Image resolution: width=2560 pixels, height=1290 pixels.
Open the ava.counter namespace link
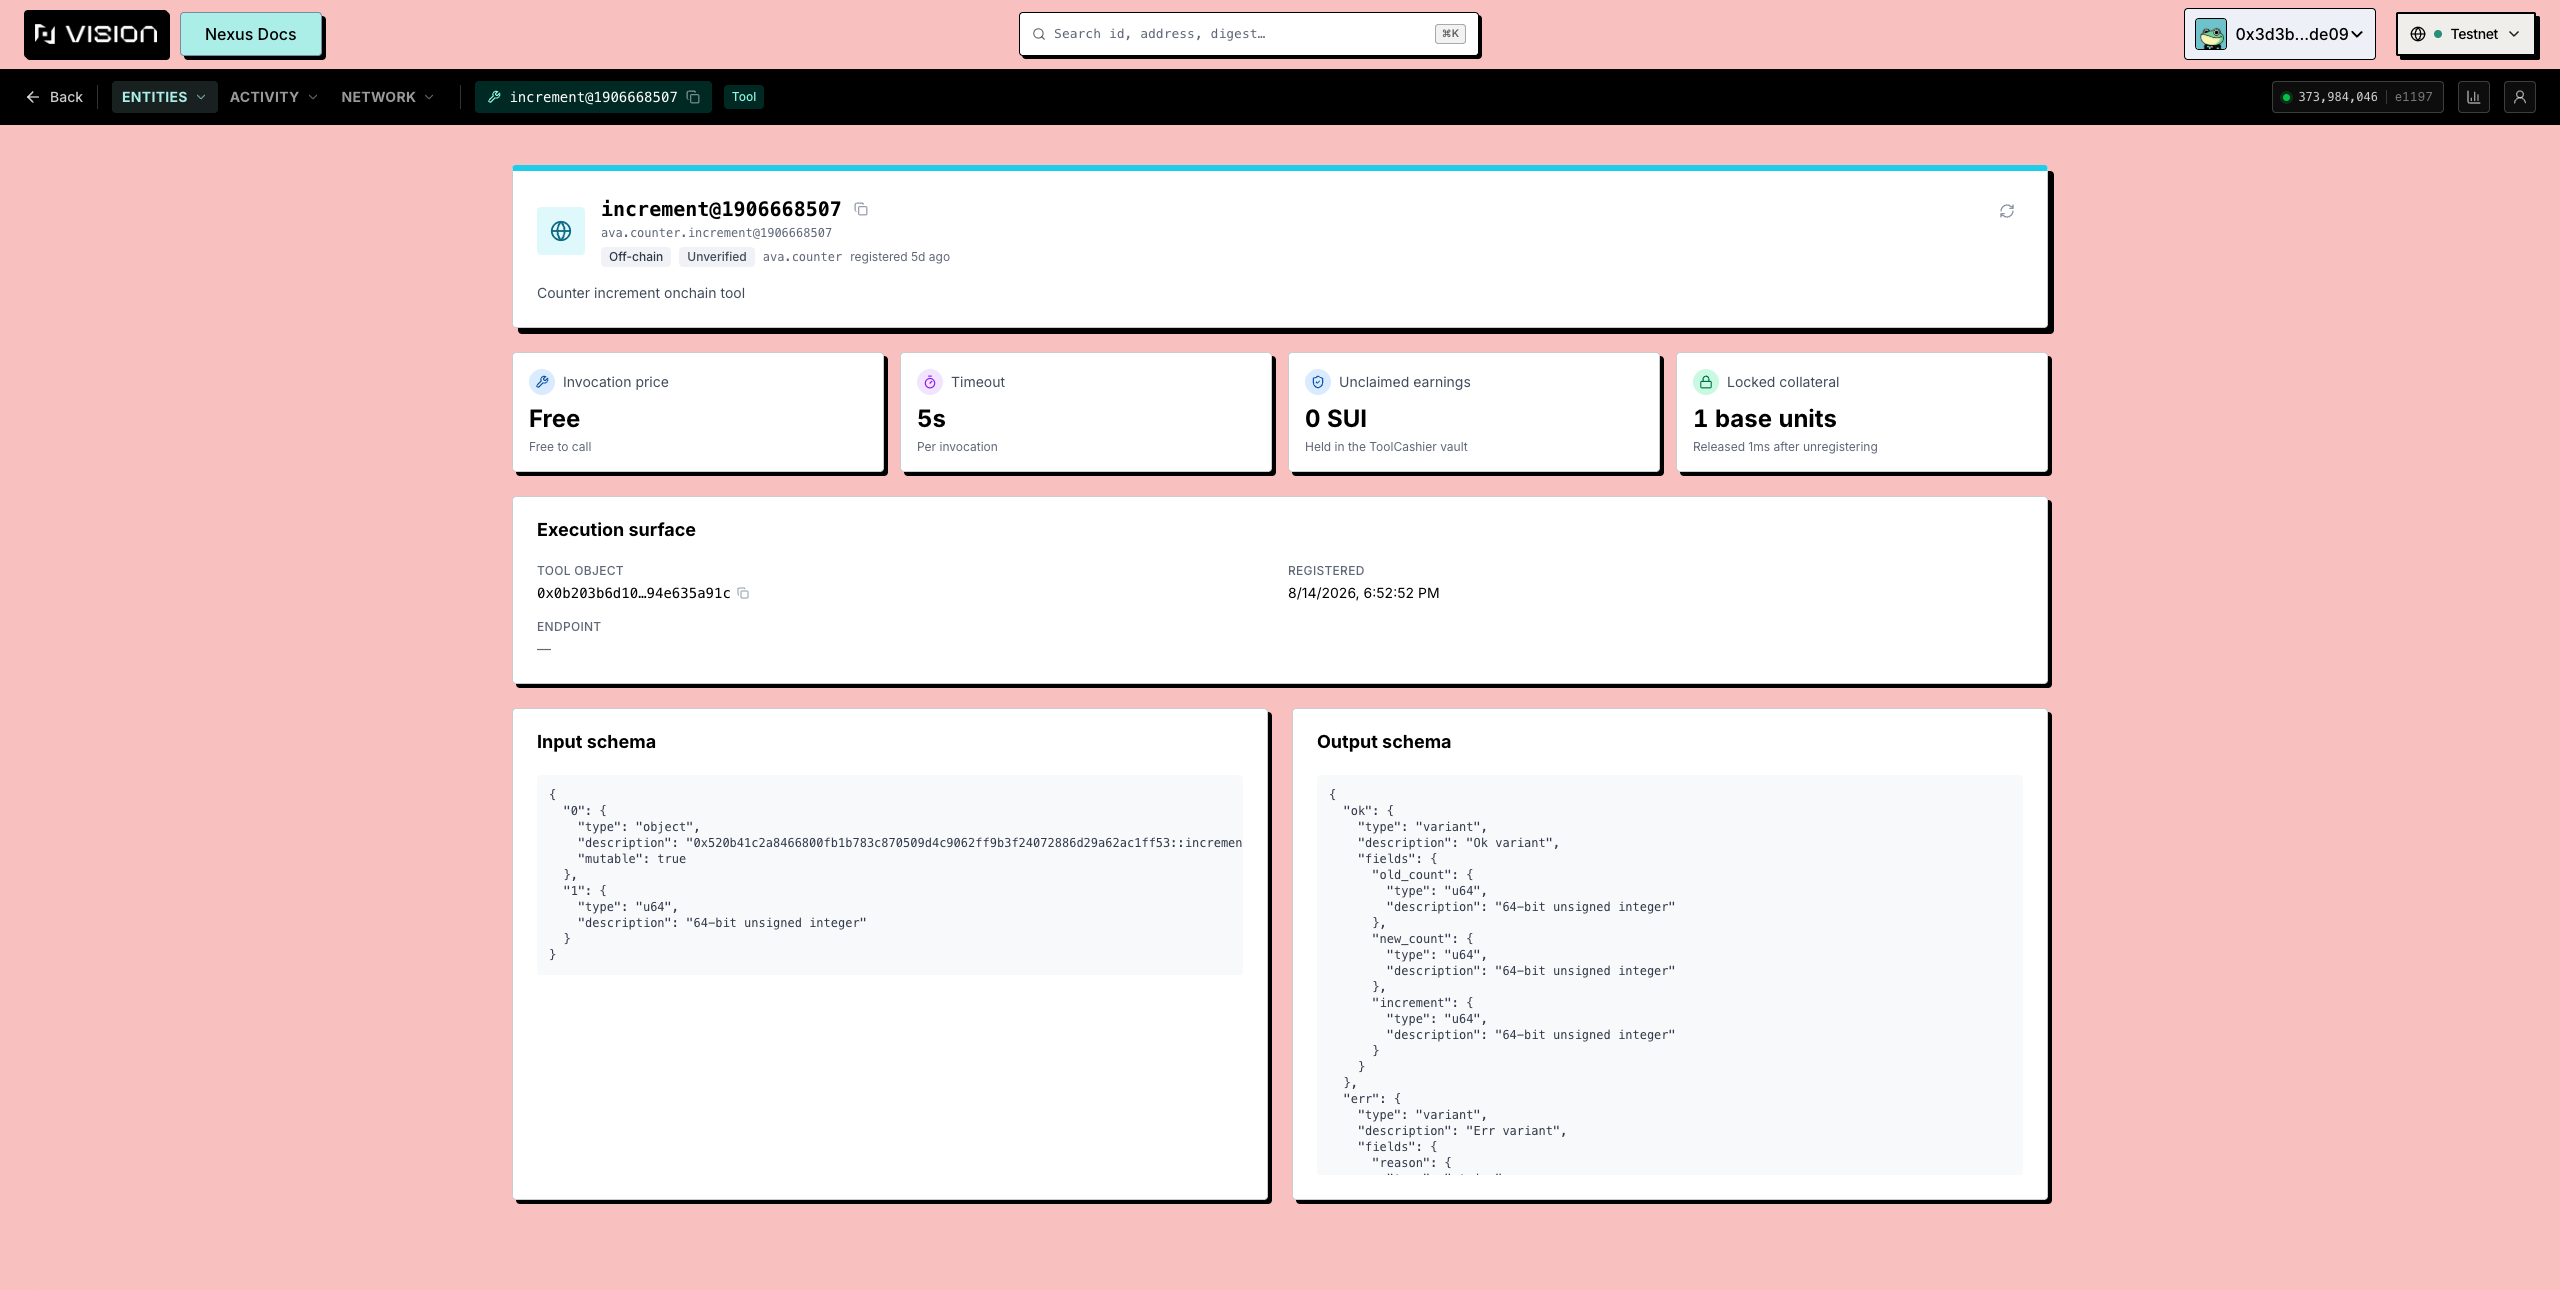pyautogui.click(x=802, y=257)
